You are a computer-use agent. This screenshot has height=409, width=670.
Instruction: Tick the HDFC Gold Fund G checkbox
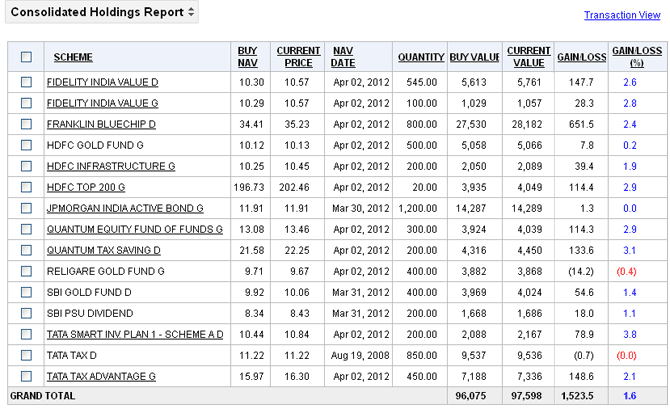[26, 145]
